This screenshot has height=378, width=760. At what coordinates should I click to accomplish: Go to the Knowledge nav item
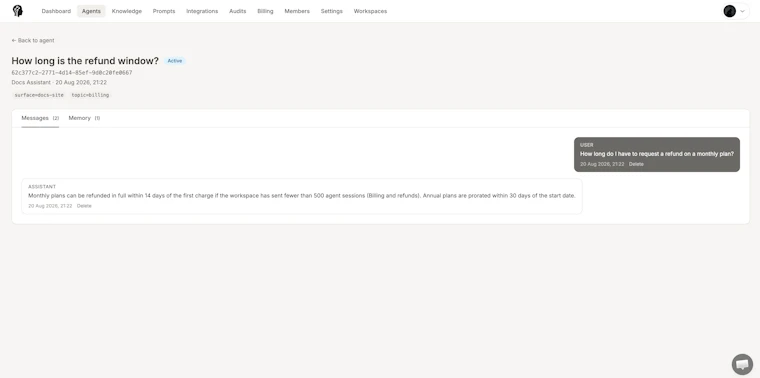127,11
